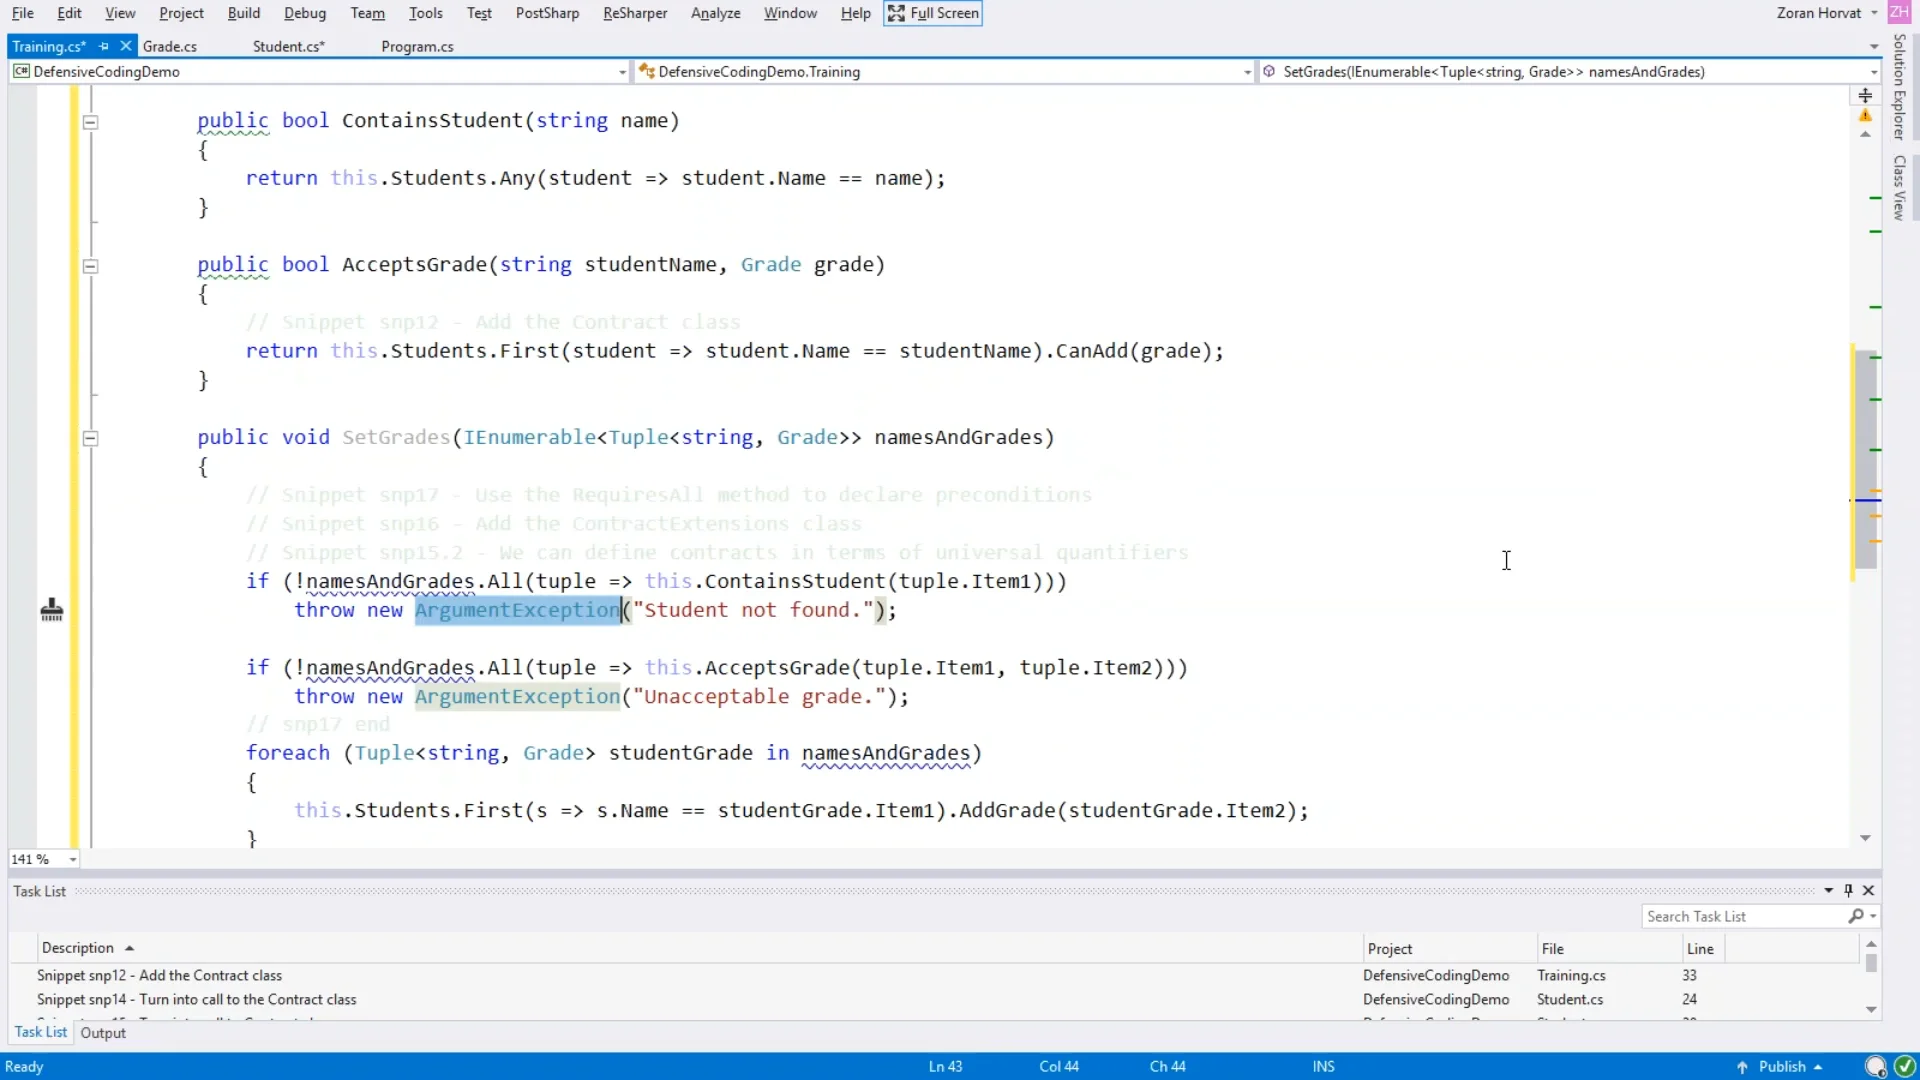
Task: Switch to the Grade.cs tab
Action: 170,47
